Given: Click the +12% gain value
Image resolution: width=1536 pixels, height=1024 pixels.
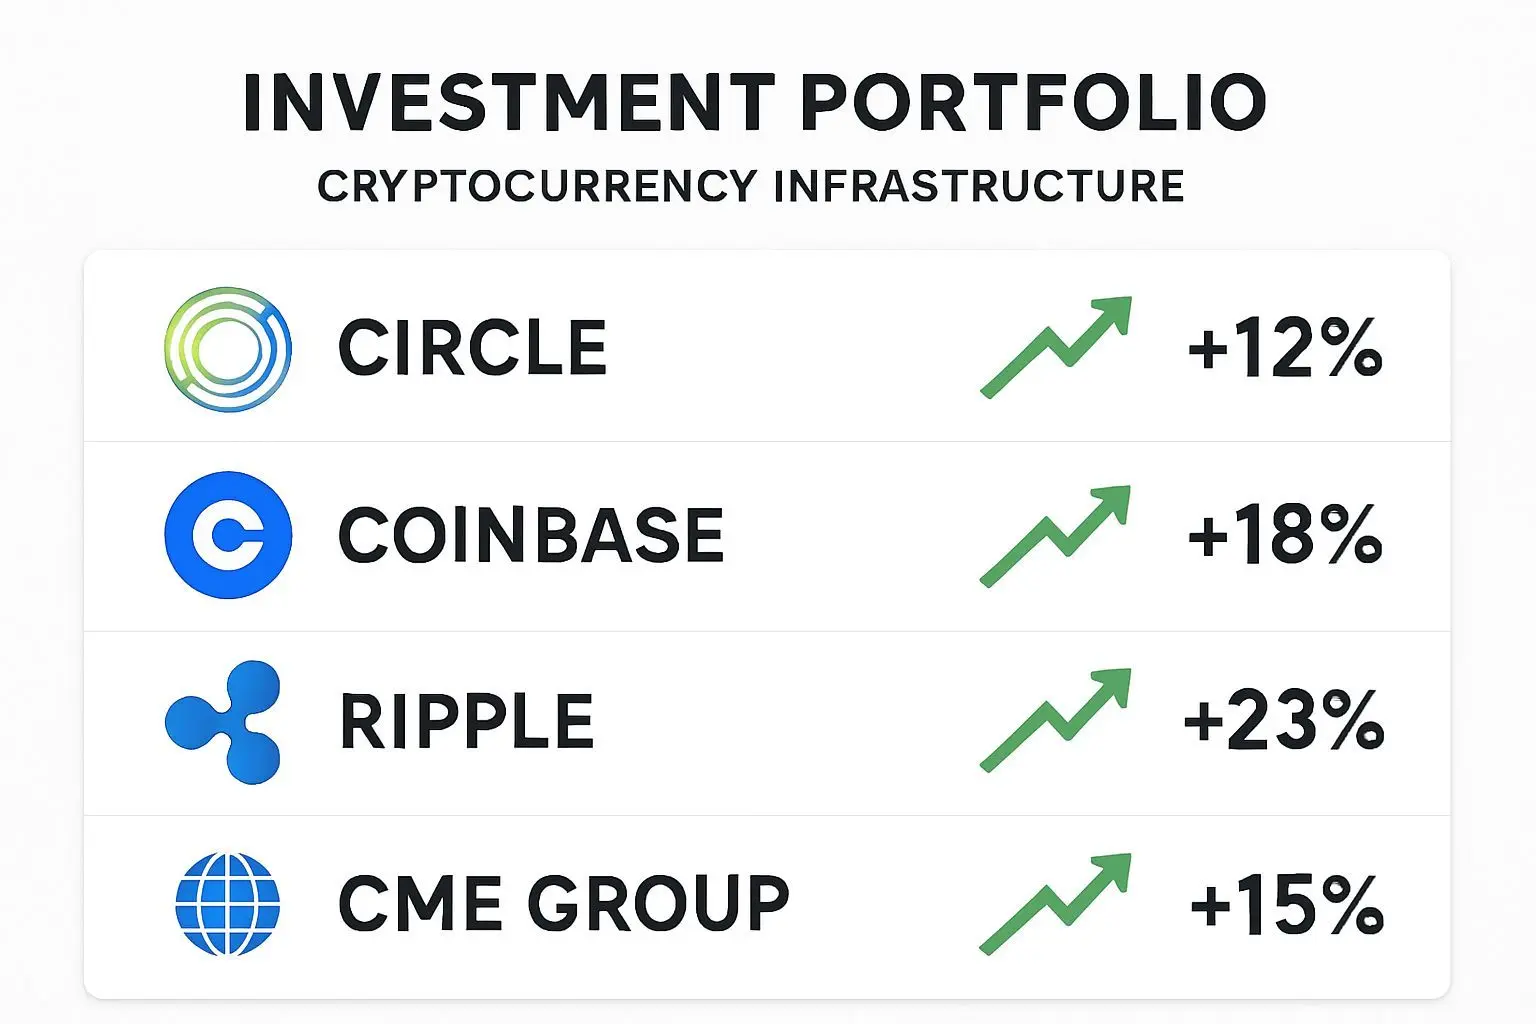Looking at the screenshot, I should (1285, 348).
